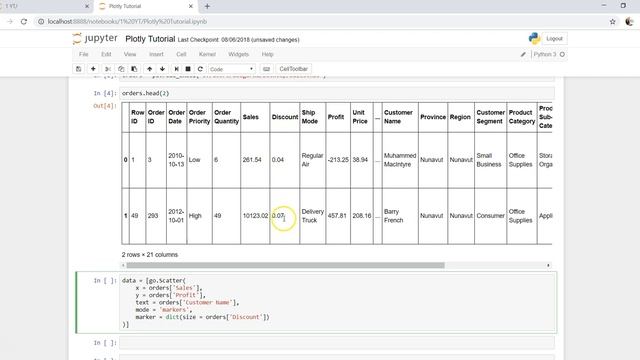Open the Cell menu
This screenshot has width=640, height=360.
[181, 54]
